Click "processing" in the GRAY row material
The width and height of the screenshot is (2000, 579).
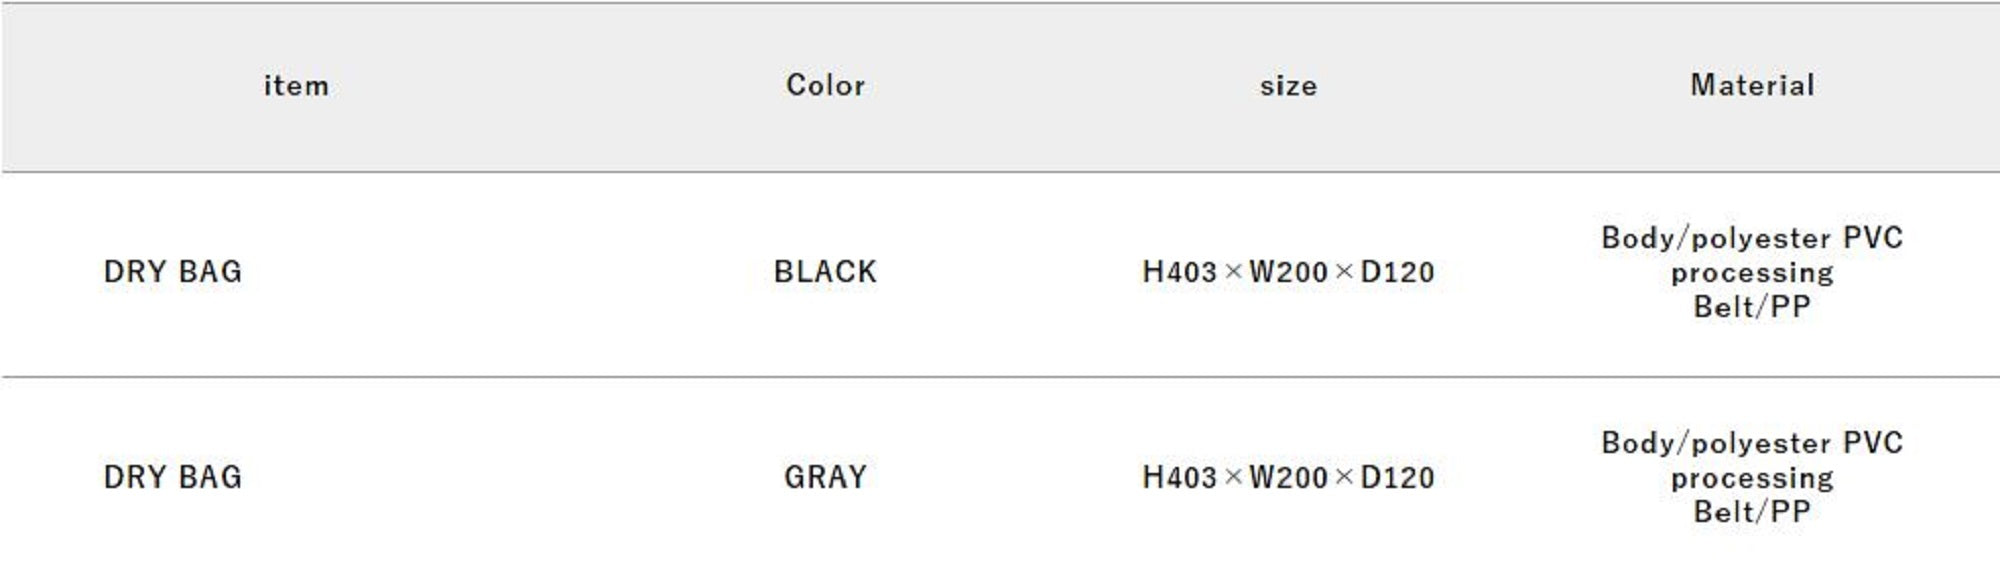coord(1752,478)
